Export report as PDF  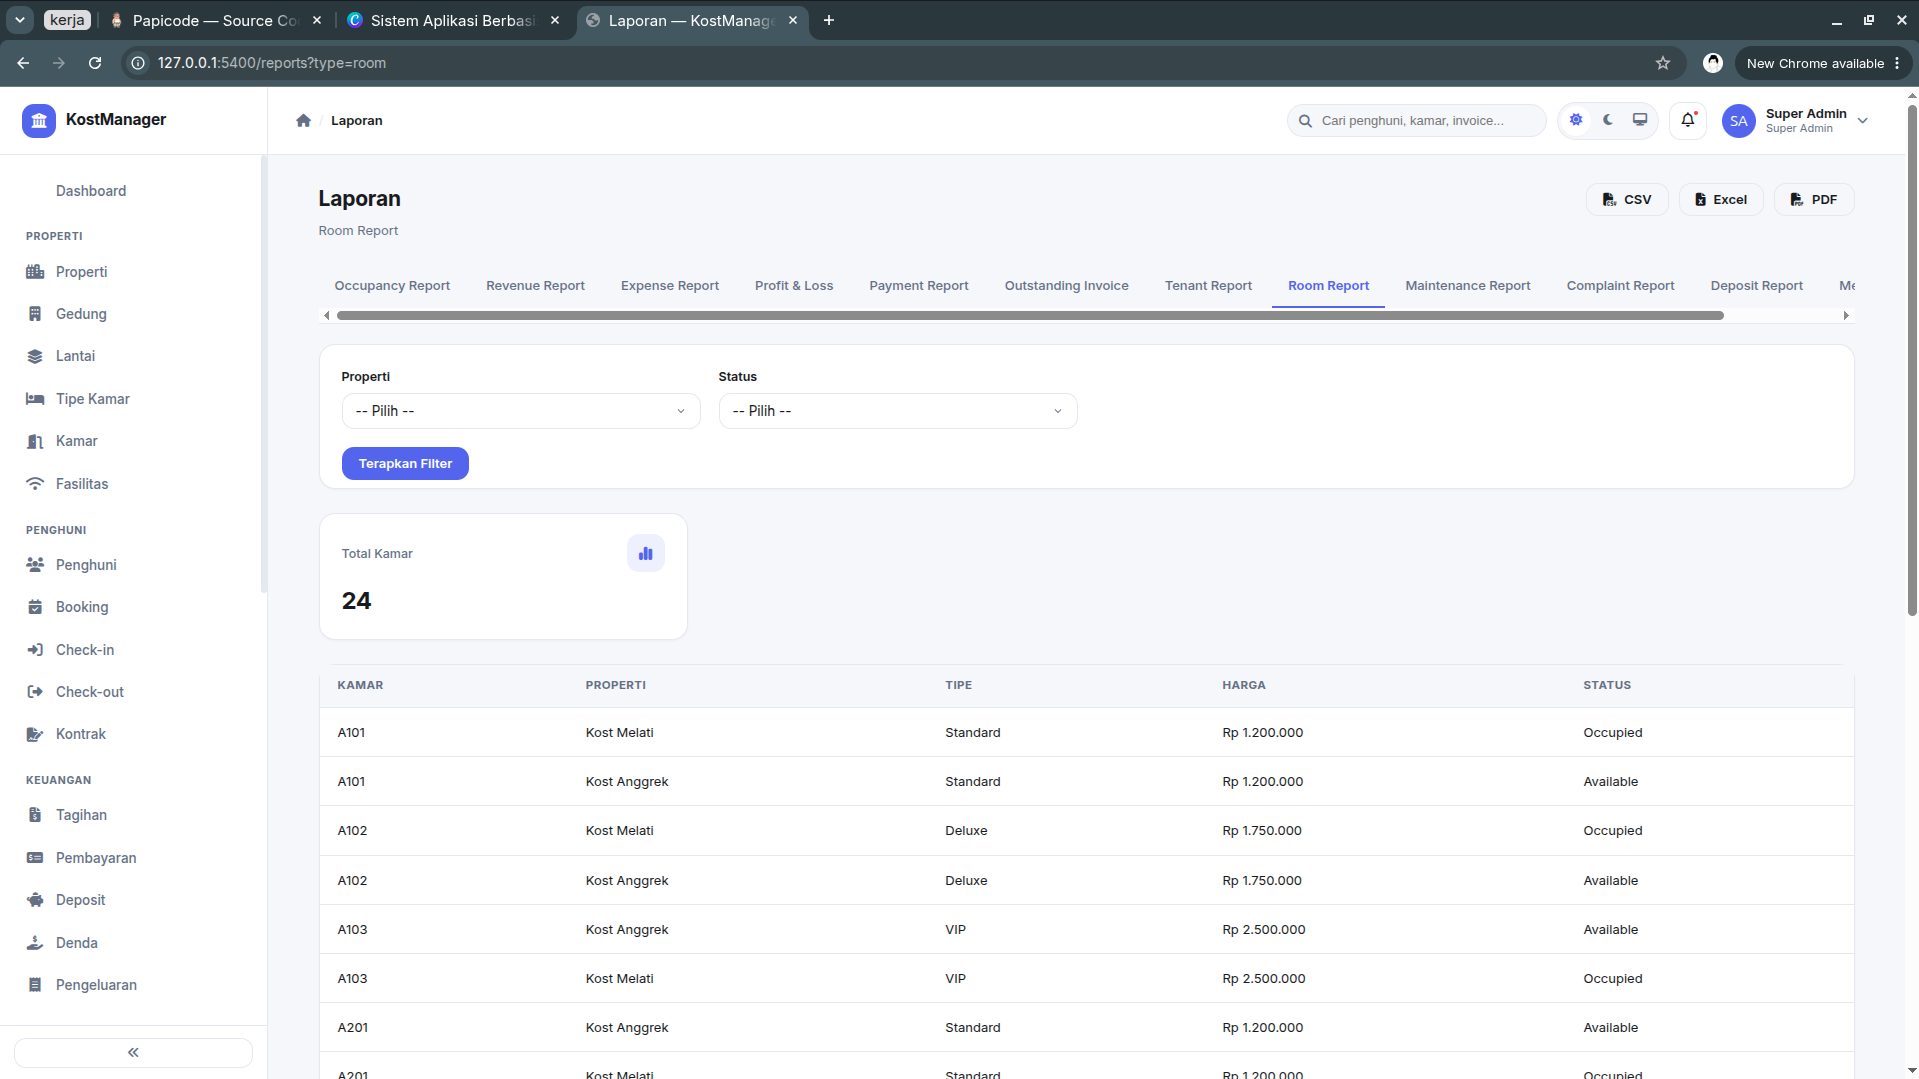pyautogui.click(x=1814, y=199)
